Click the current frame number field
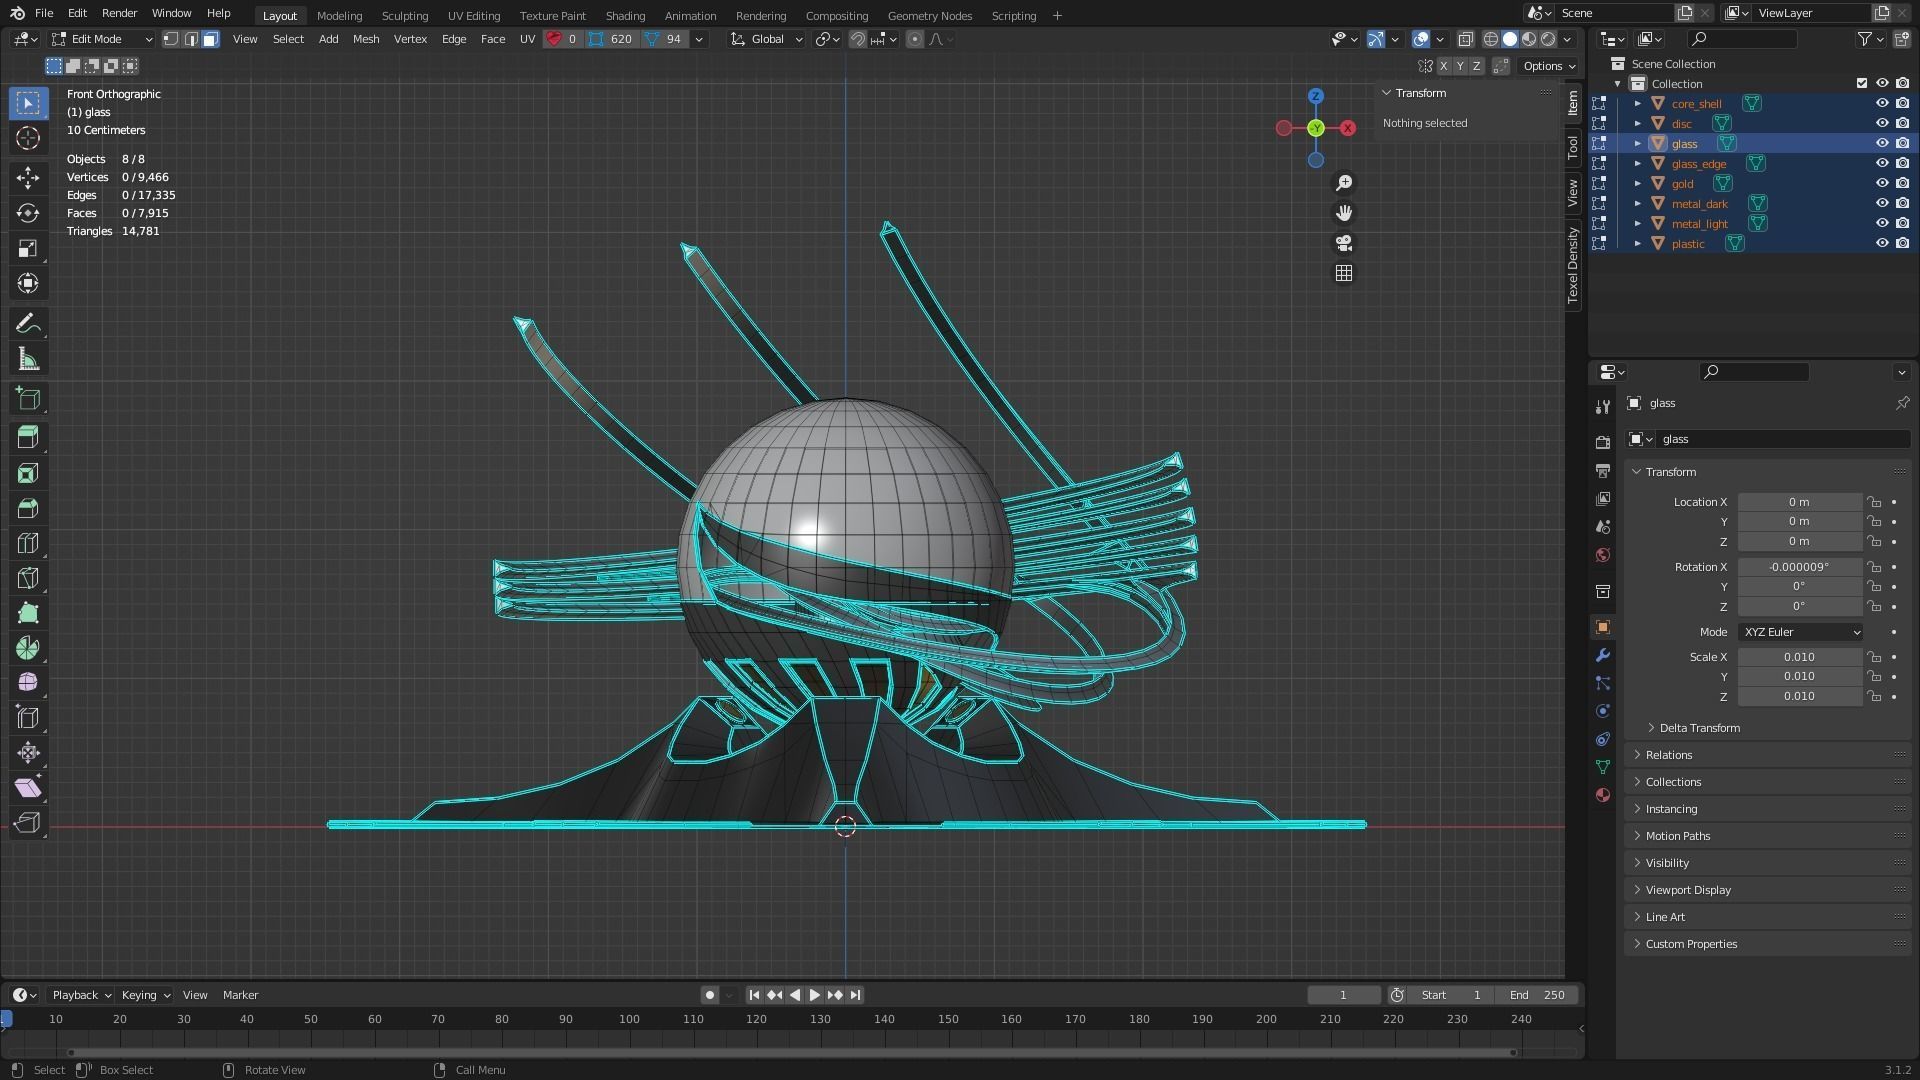The height and width of the screenshot is (1080, 1920). click(x=1343, y=995)
